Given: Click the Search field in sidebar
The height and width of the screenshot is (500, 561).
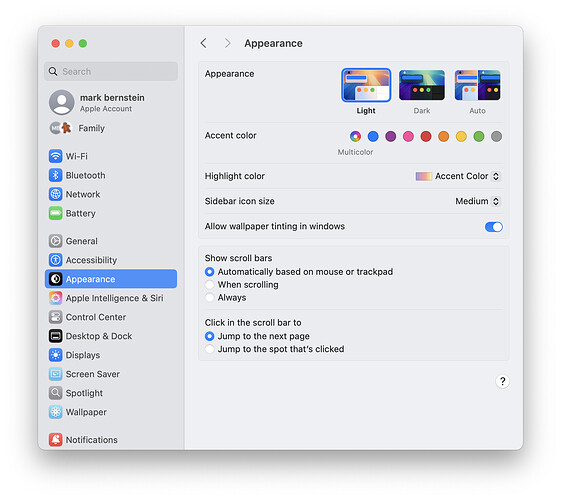Looking at the screenshot, I should [x=111, y=71].
